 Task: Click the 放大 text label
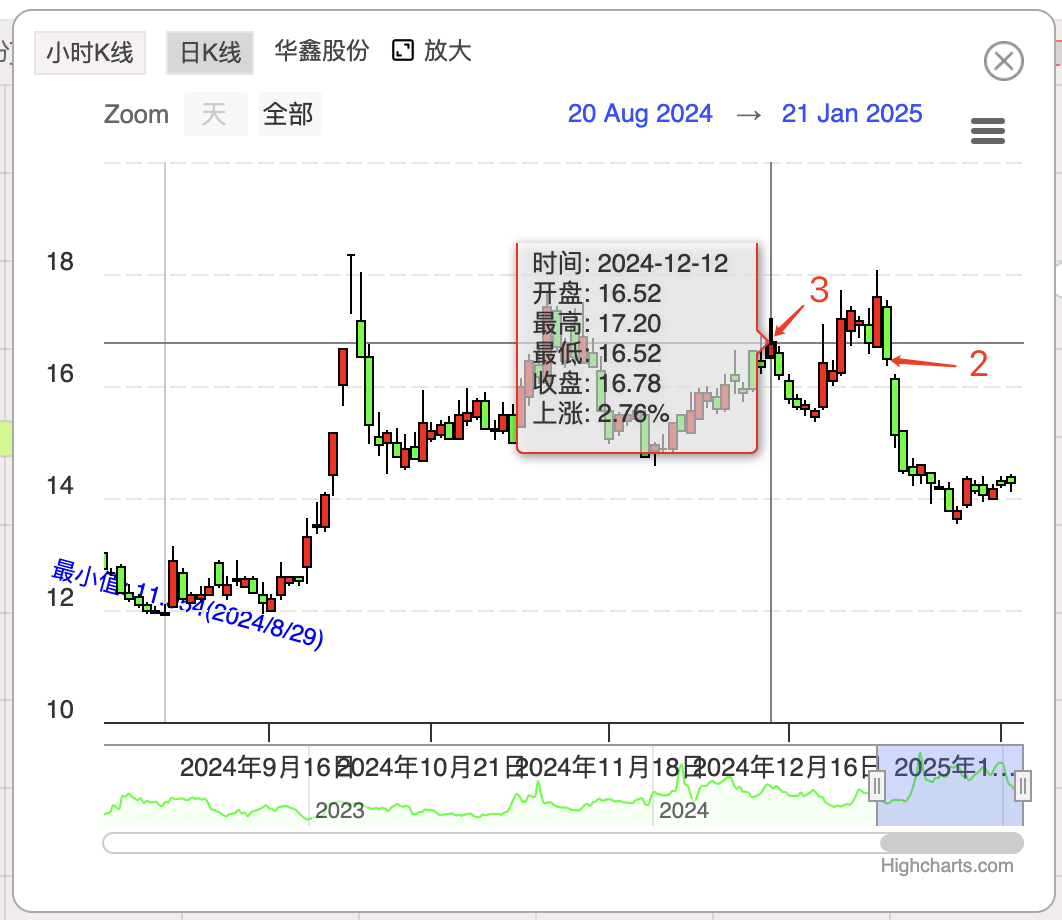(448, 51)
